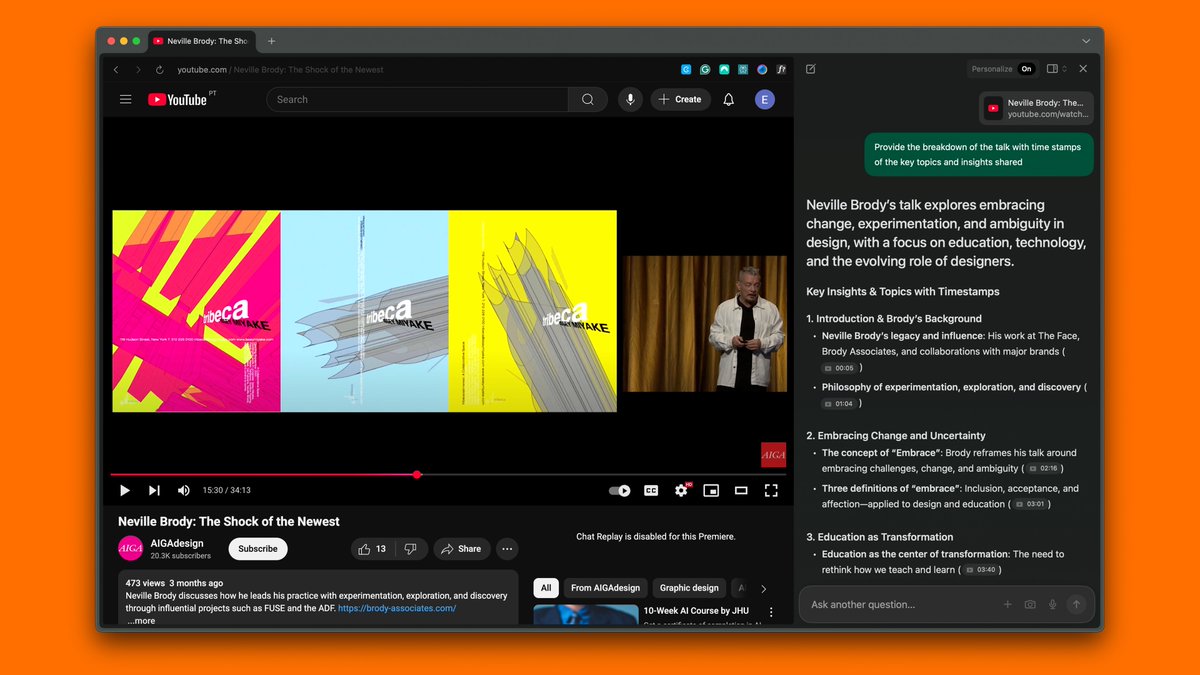Expand description with ...more
Viewport: 1200px width, 675px height.
141,621
